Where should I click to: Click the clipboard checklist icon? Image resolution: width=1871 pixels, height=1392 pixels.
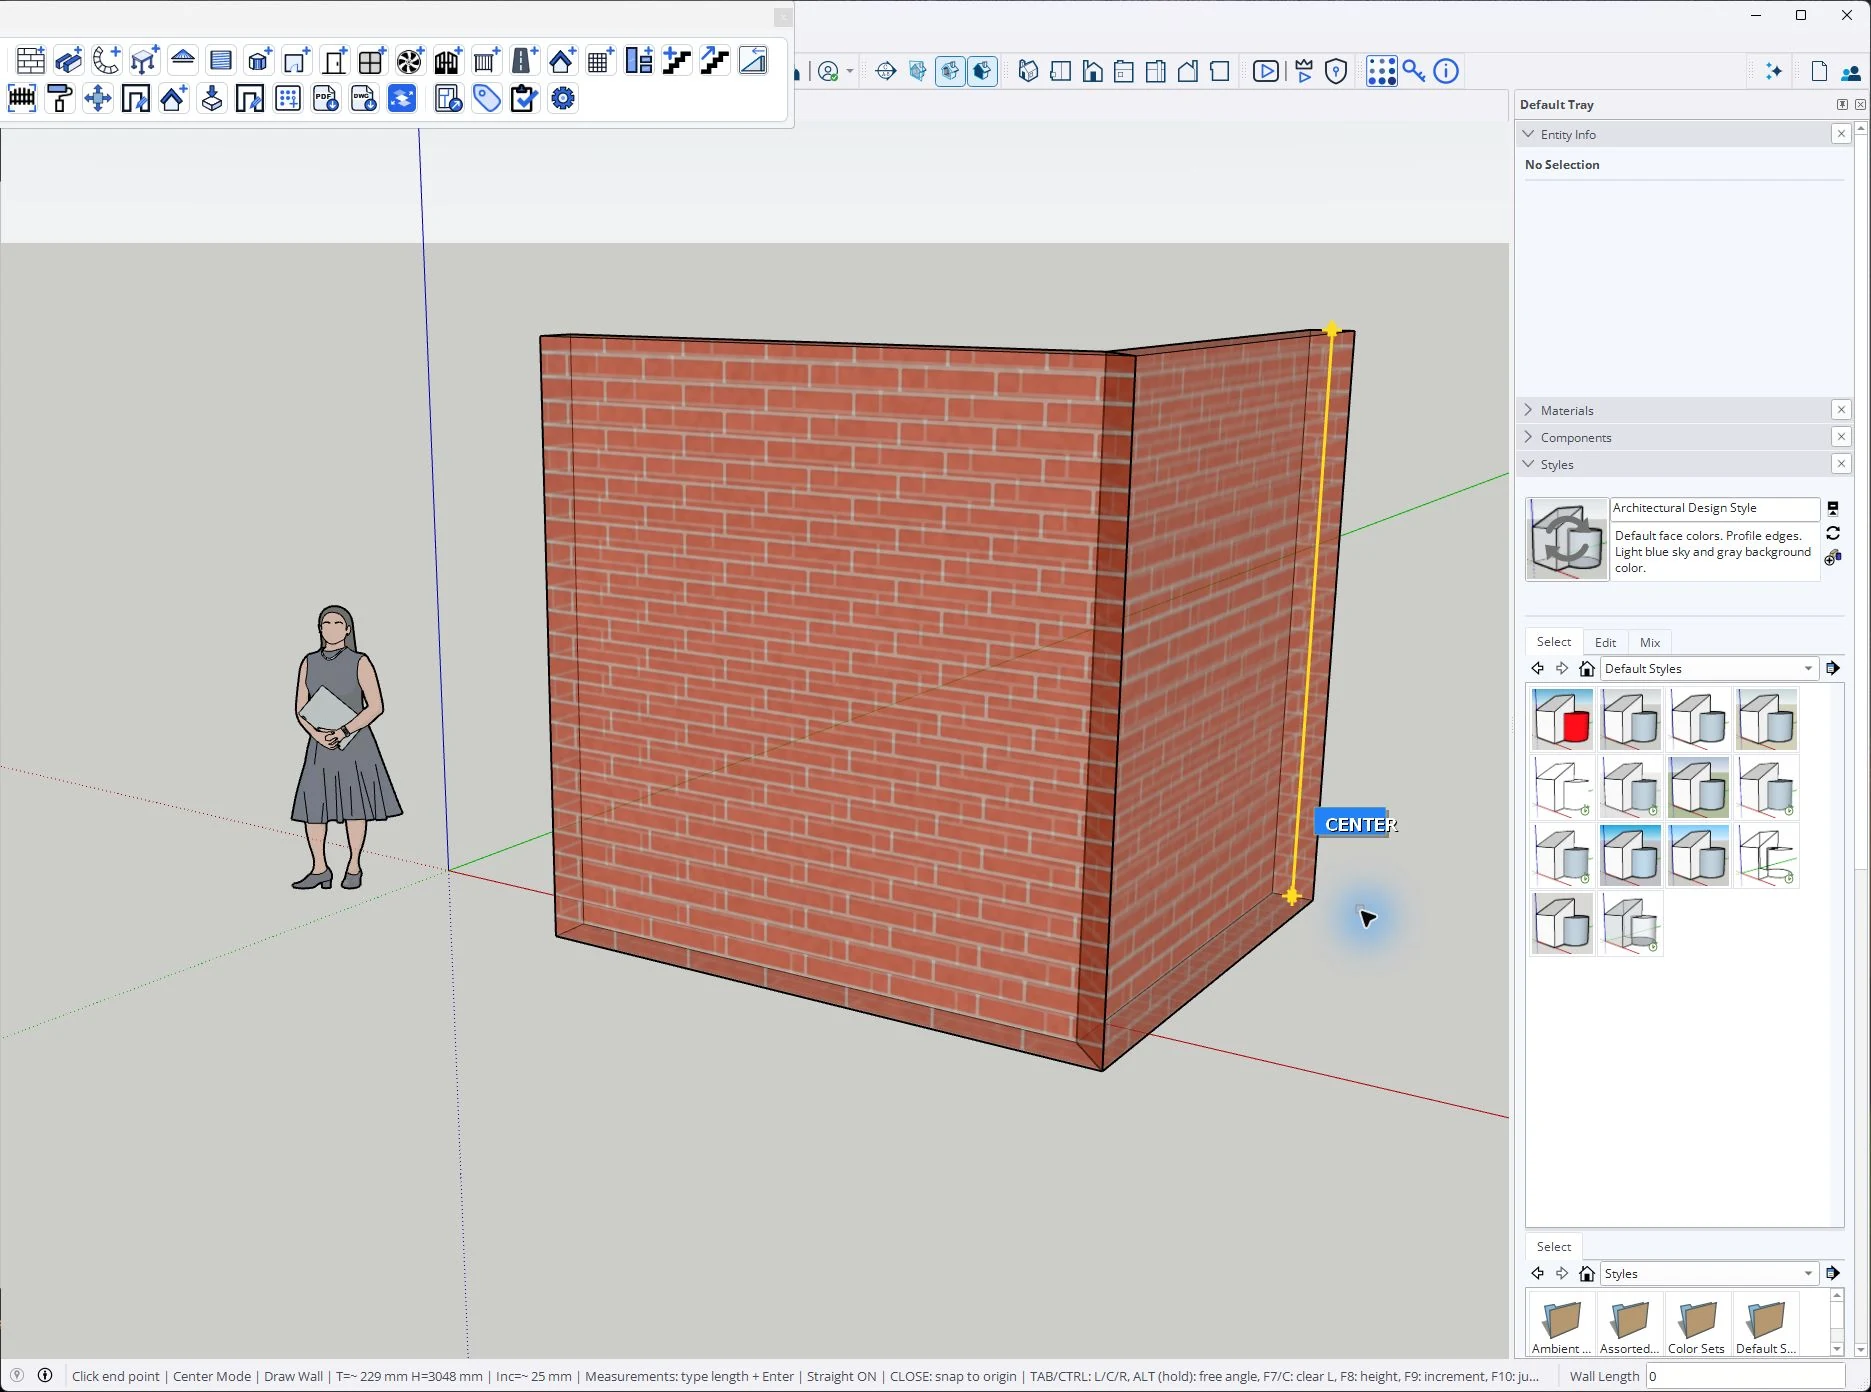pyautogui.click(x=524, y=98)
